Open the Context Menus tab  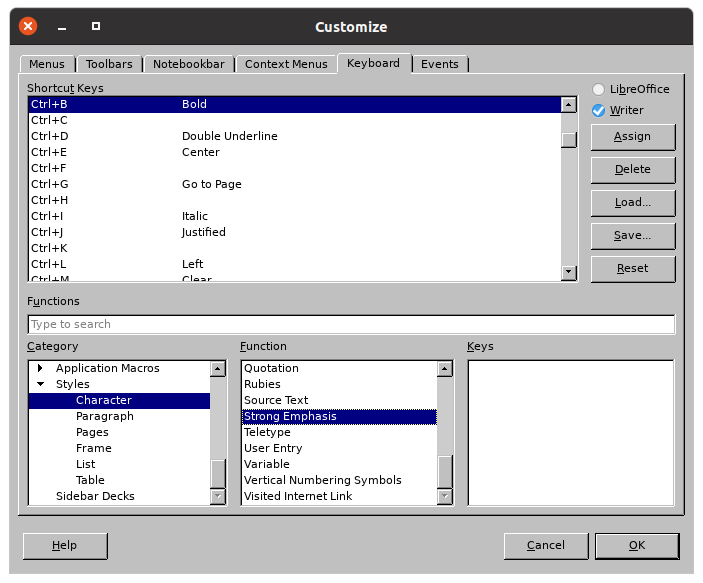tap(286, 64)
